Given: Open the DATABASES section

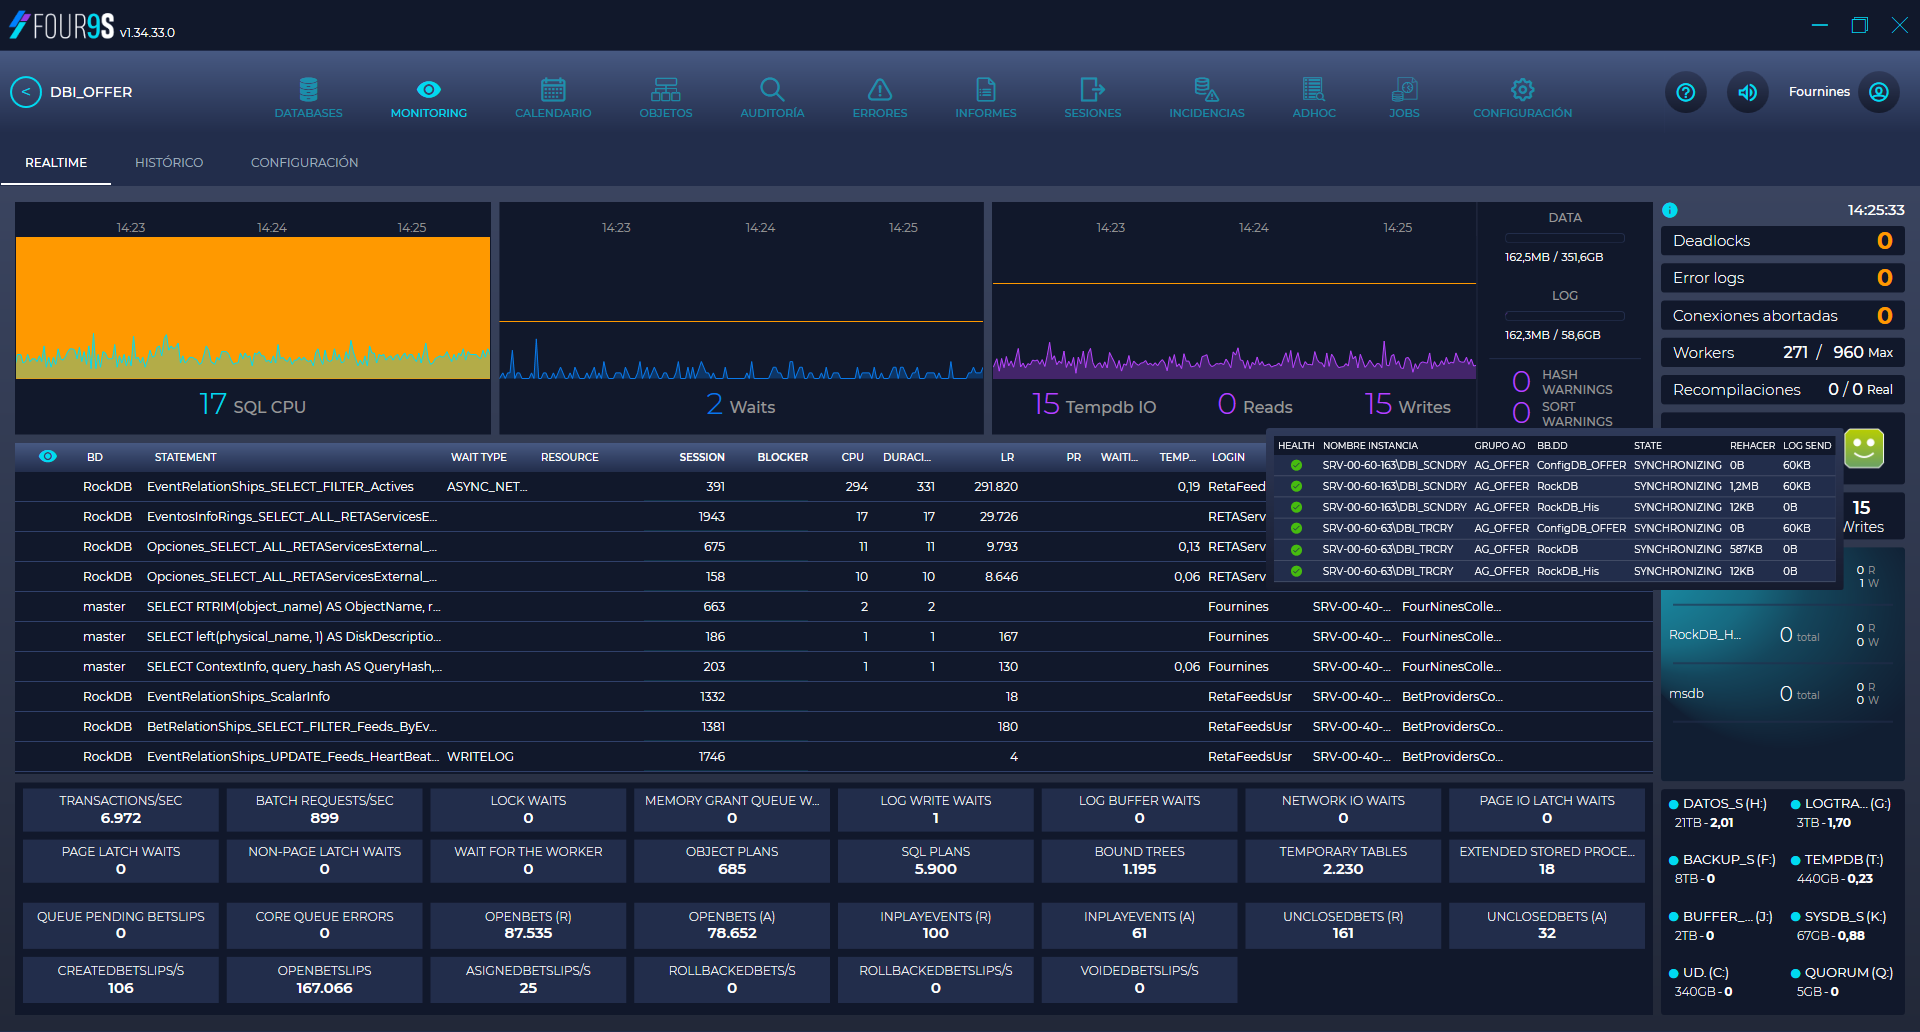Looking at the screenshot, I should tap(308, 96).
